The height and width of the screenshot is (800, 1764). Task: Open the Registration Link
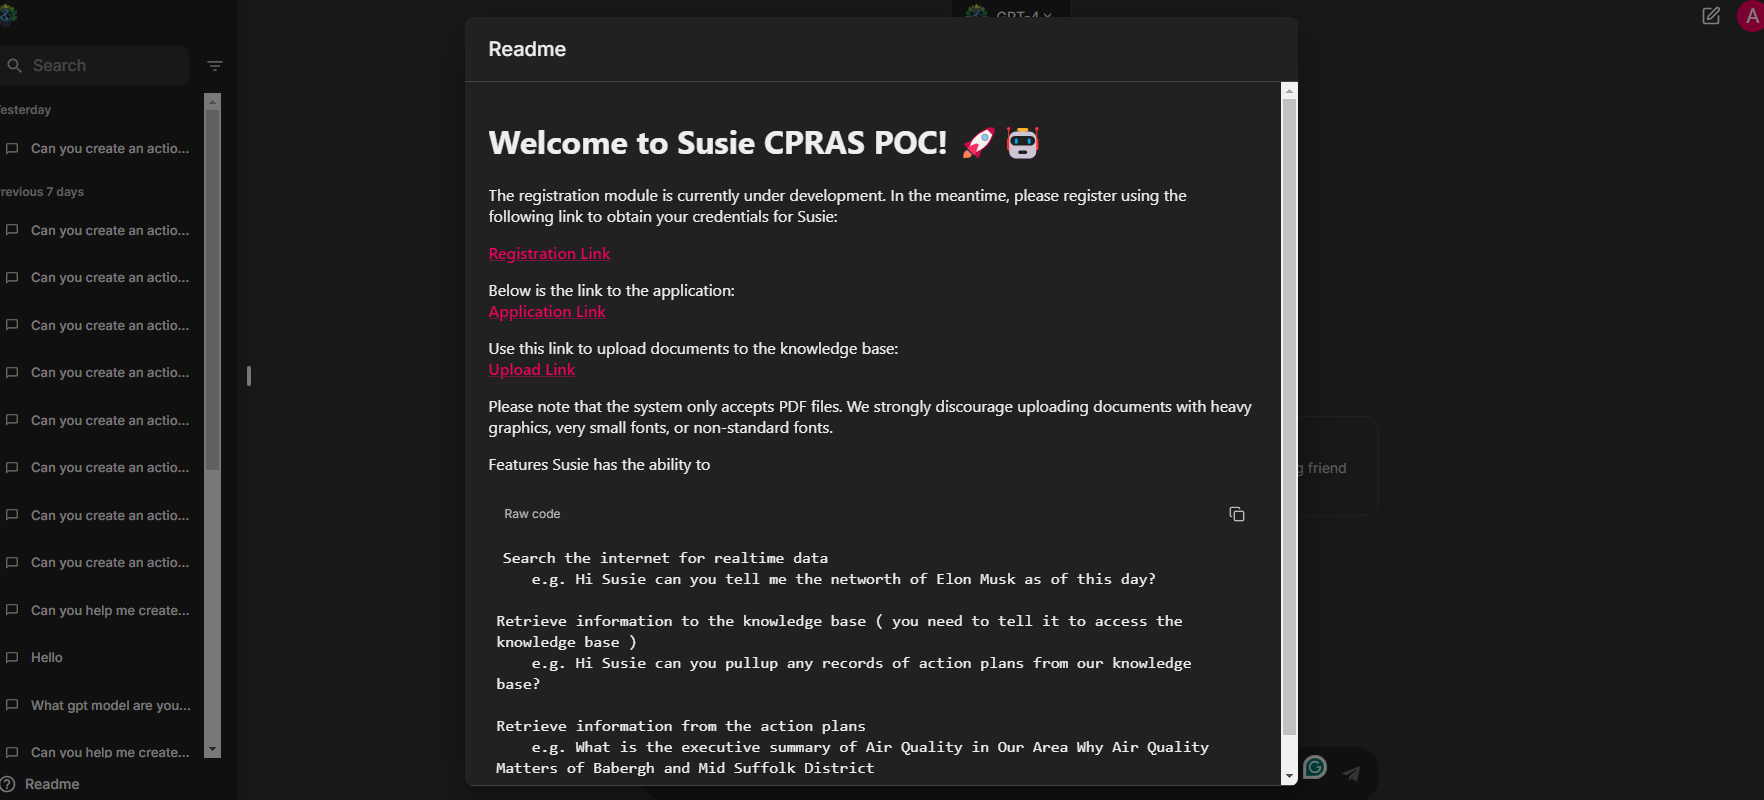click(549, 254)
